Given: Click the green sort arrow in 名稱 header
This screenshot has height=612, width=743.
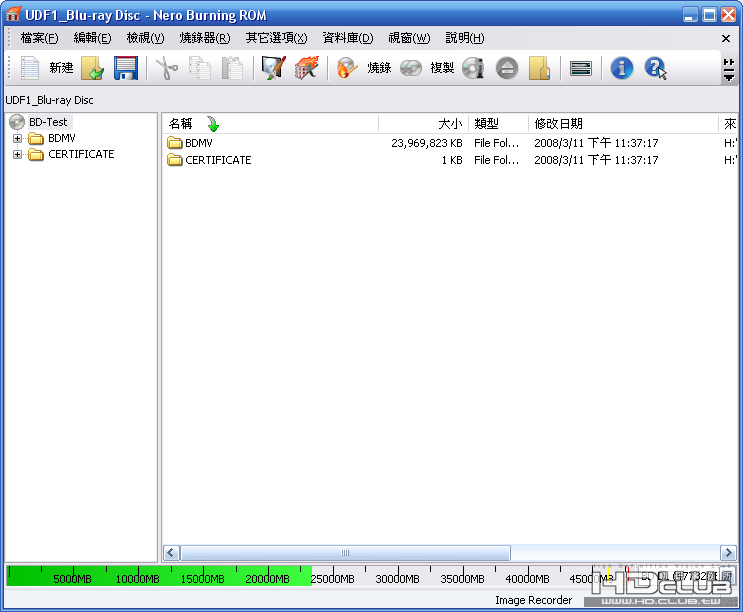Looking at the screenshot, I should [213, 124].
